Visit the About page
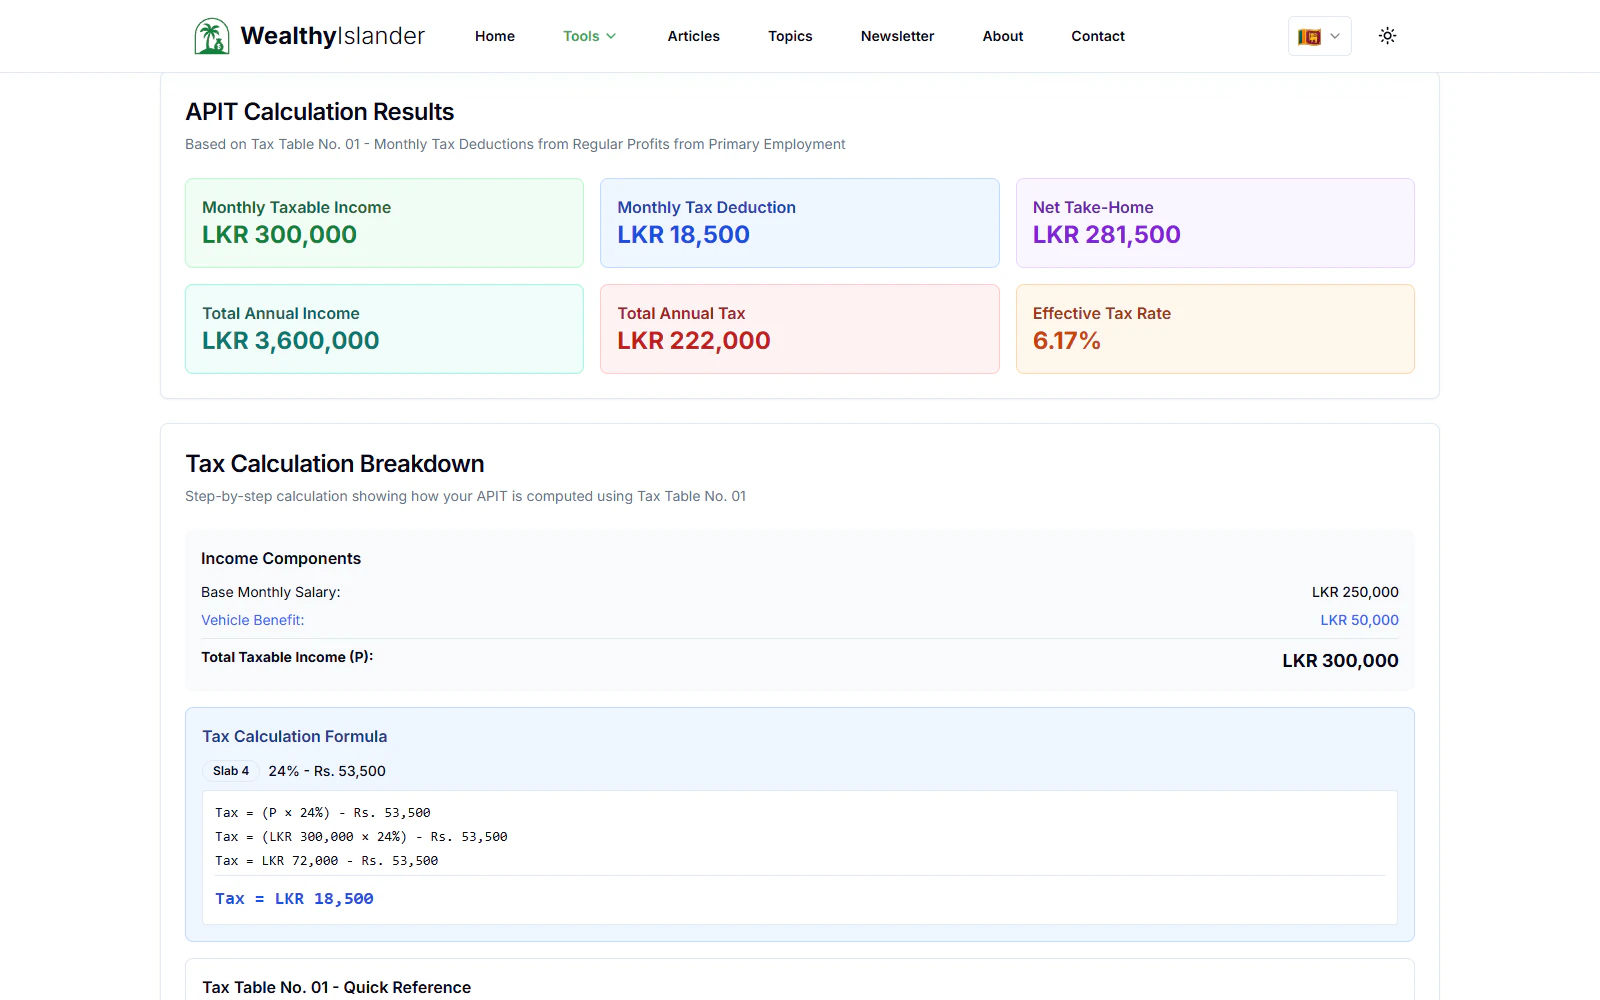The height and width of the screenshot is (1000, 1600). pos(1003,36)
